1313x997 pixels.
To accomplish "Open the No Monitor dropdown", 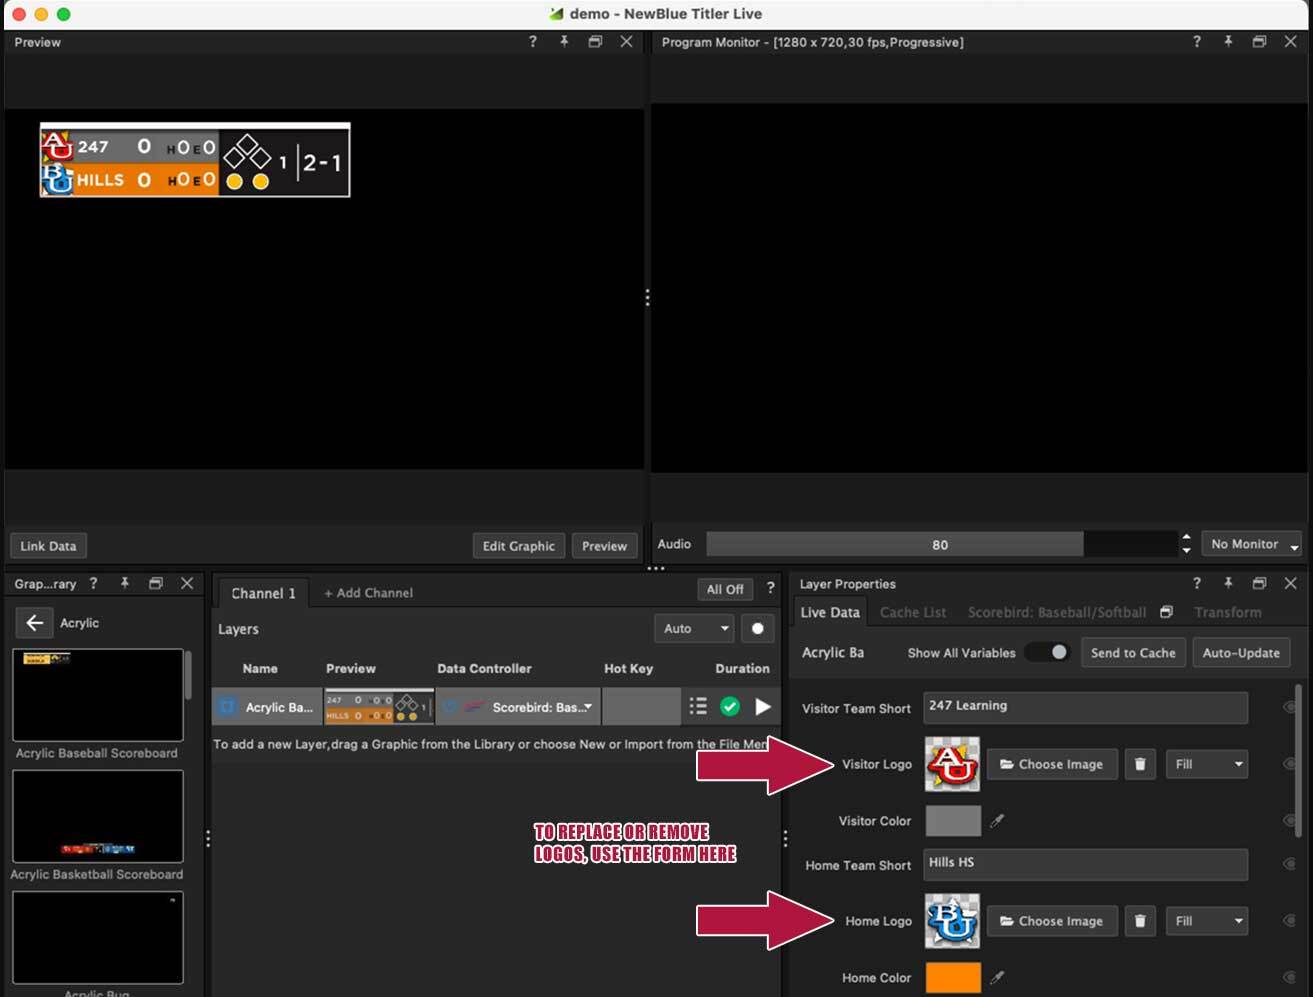I will 1252,544.
